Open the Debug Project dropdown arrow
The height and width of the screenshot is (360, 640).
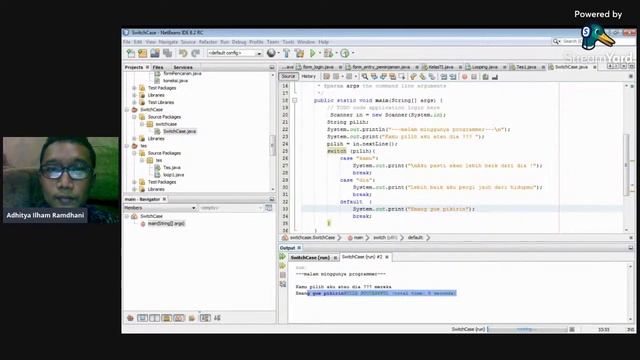[336, 53]
